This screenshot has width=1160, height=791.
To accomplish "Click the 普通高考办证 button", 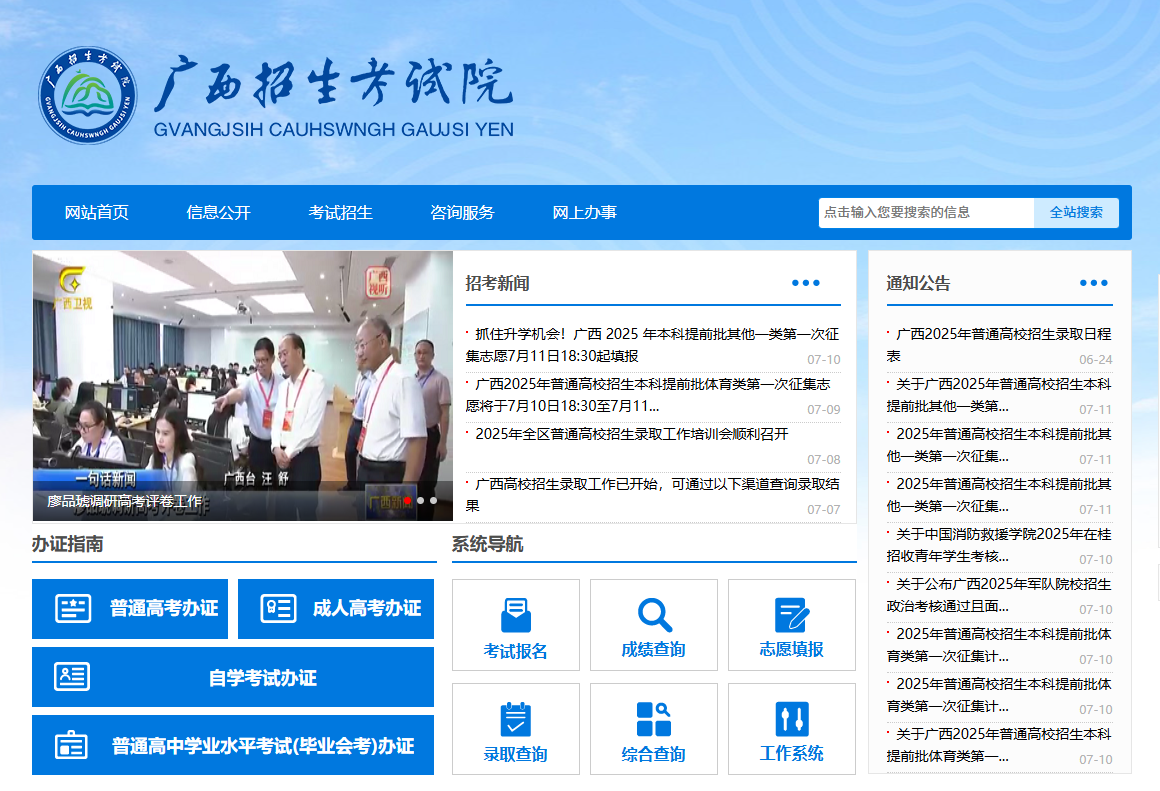I will pyautogui.click(x=130, y=608).
